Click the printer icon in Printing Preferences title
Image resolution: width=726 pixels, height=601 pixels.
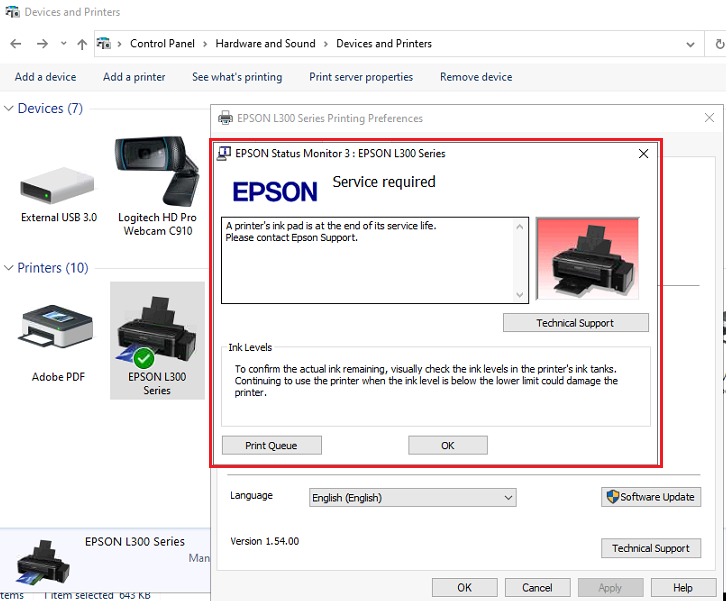(225, 118)
